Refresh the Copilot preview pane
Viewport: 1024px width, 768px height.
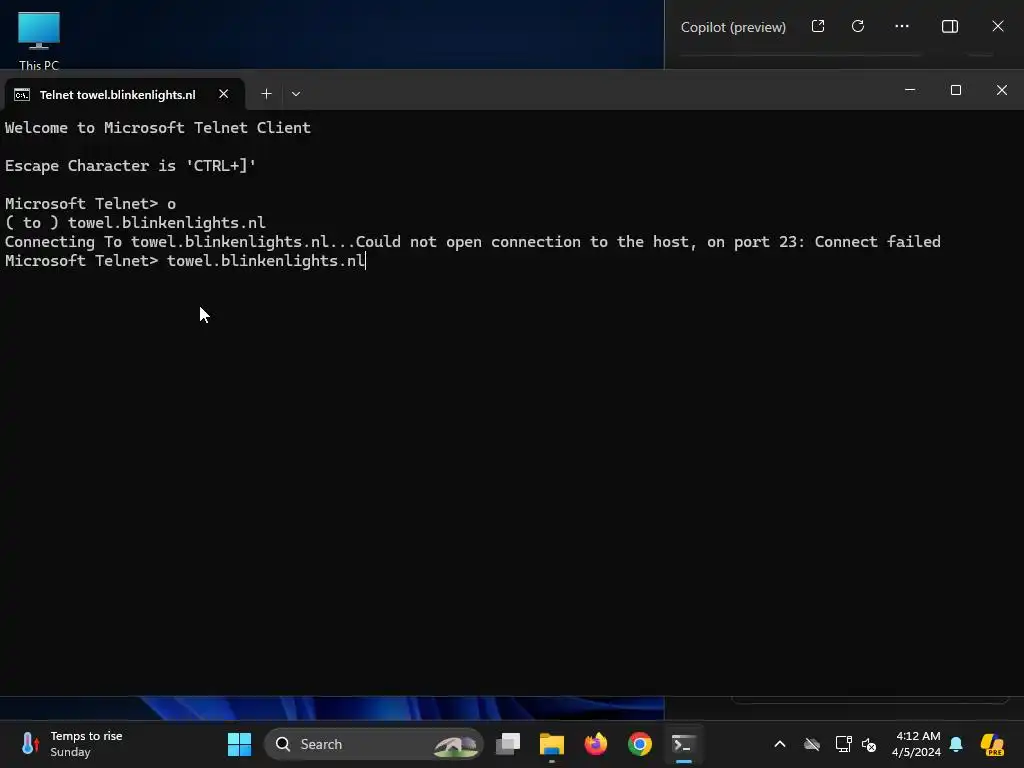point(858,26)
